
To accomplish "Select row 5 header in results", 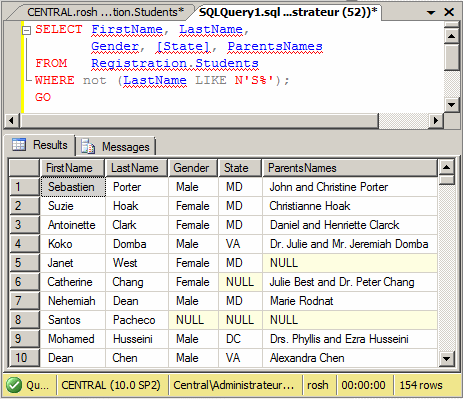I will [24, 263].
